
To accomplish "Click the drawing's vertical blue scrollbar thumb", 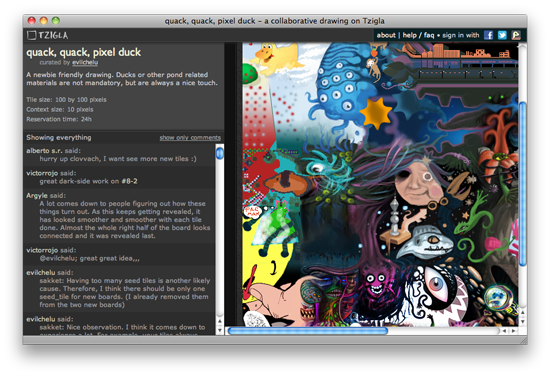I will pyautogui.click(x=523, y=183).
